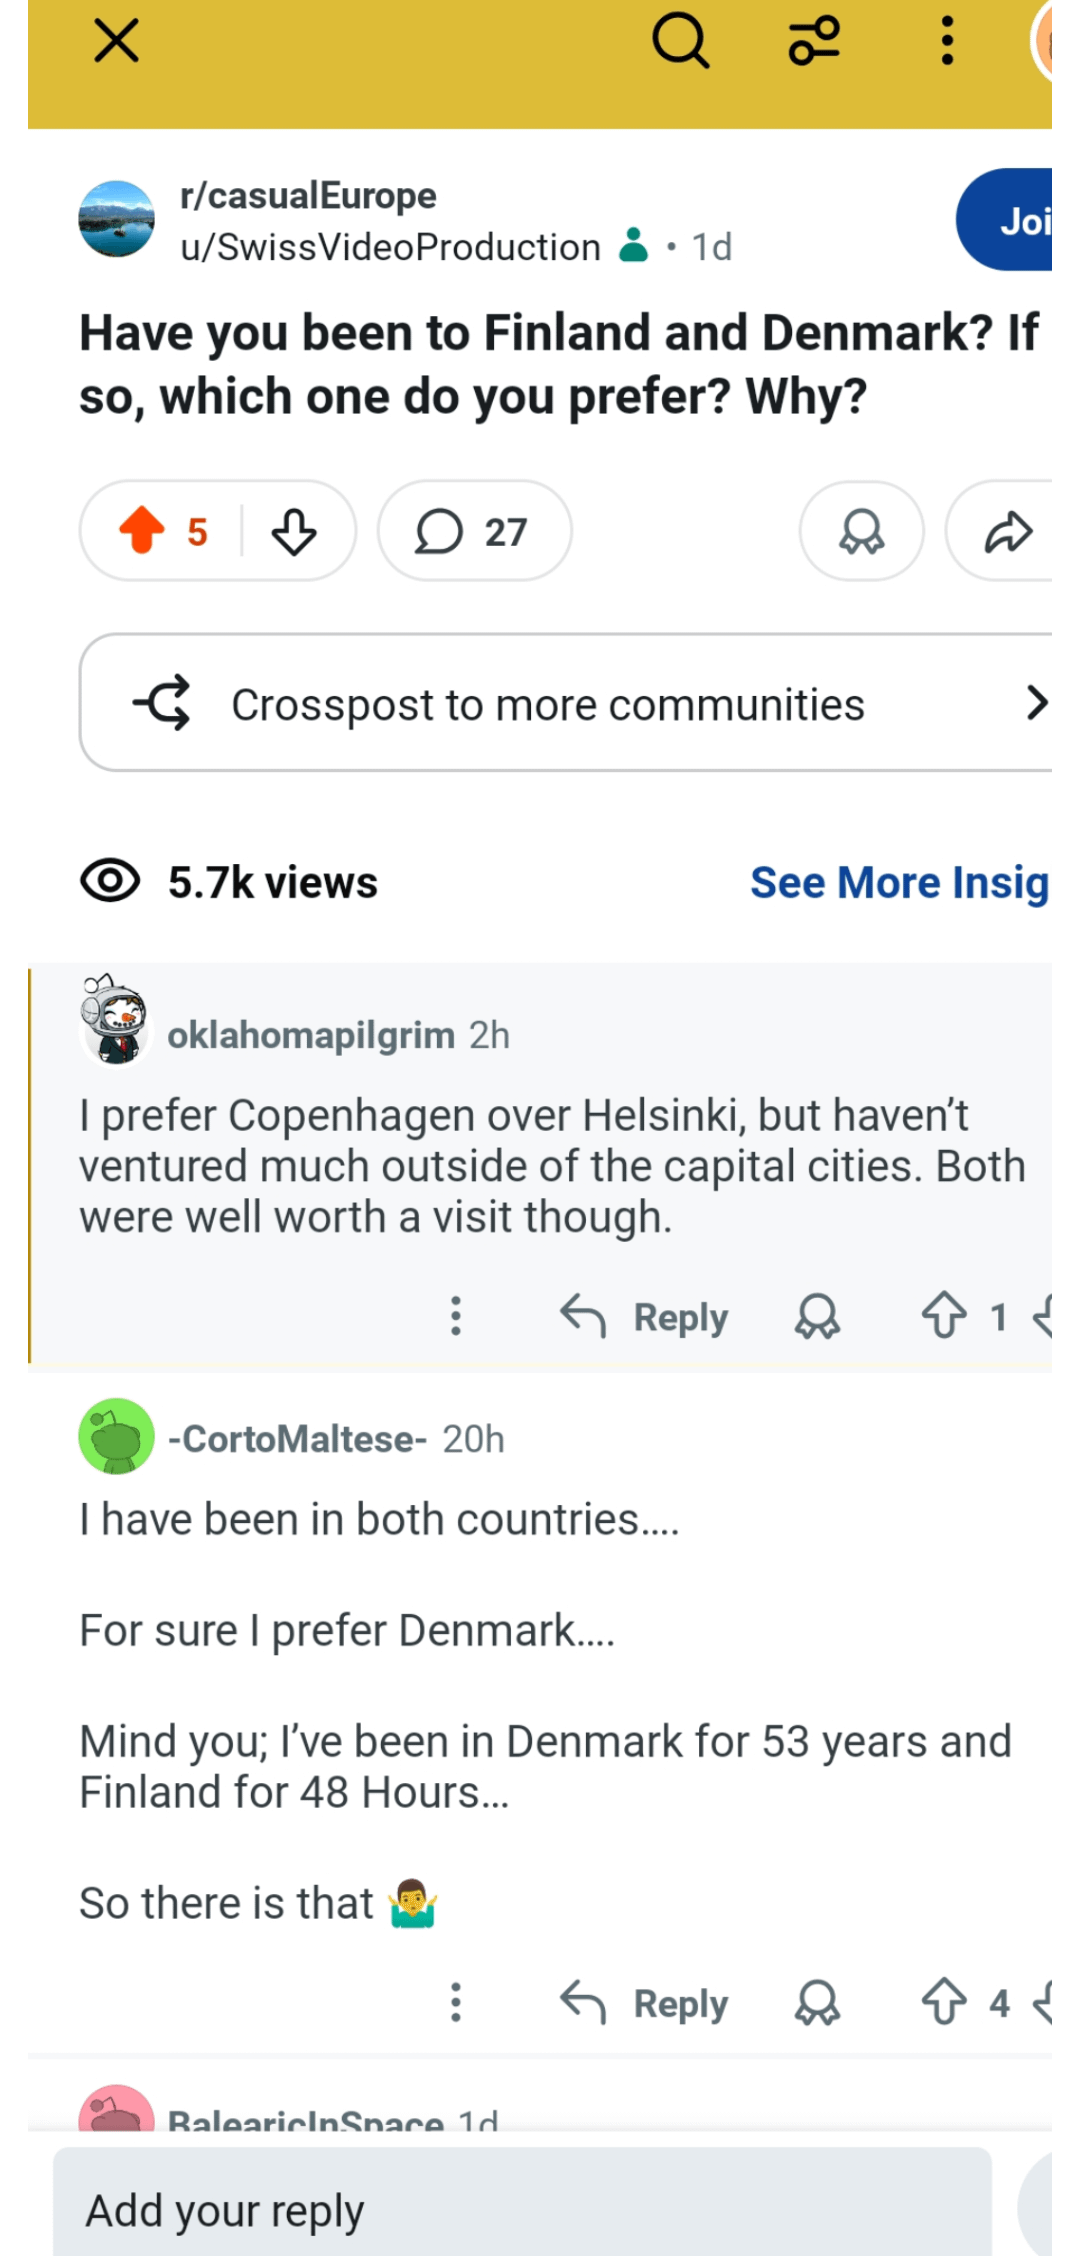Downvote the Finland and Denmark post
1080x2256 pixels.
coord(294,531)
